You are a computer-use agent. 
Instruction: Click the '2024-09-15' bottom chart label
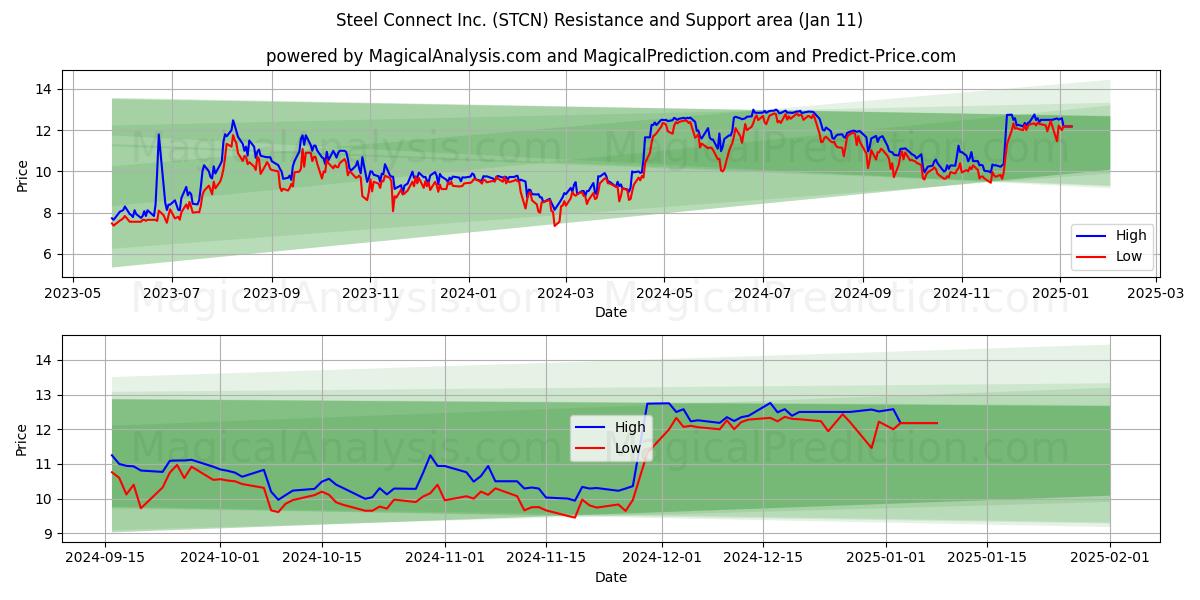[106, 559]
